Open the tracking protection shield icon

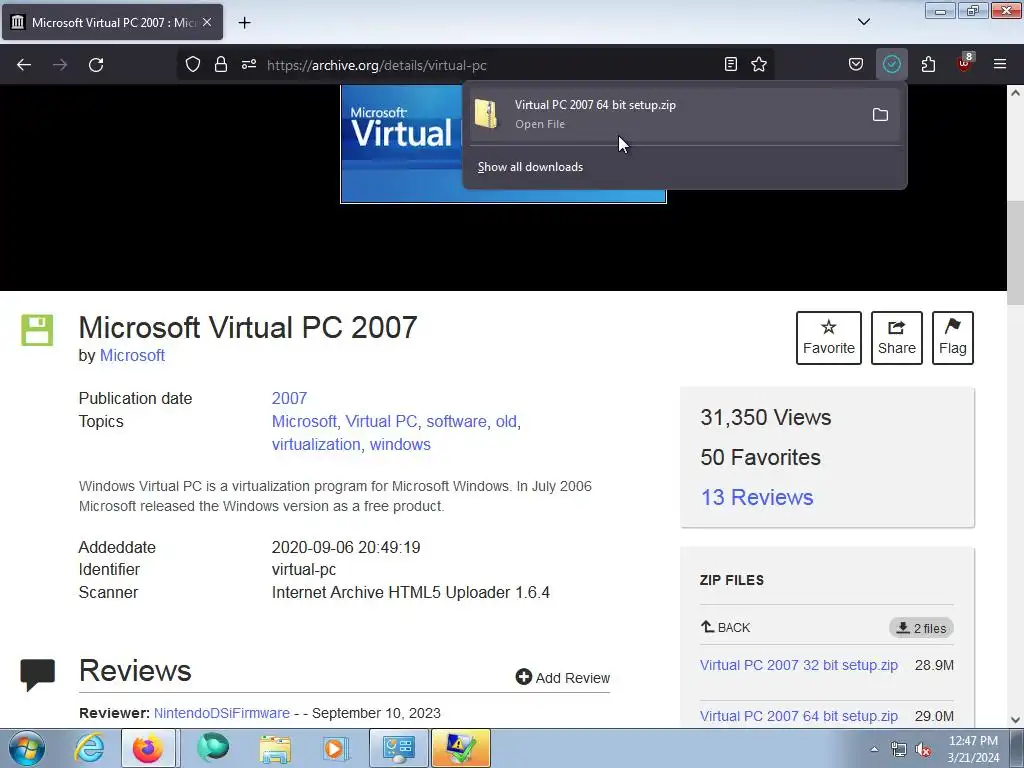[193, 64]
